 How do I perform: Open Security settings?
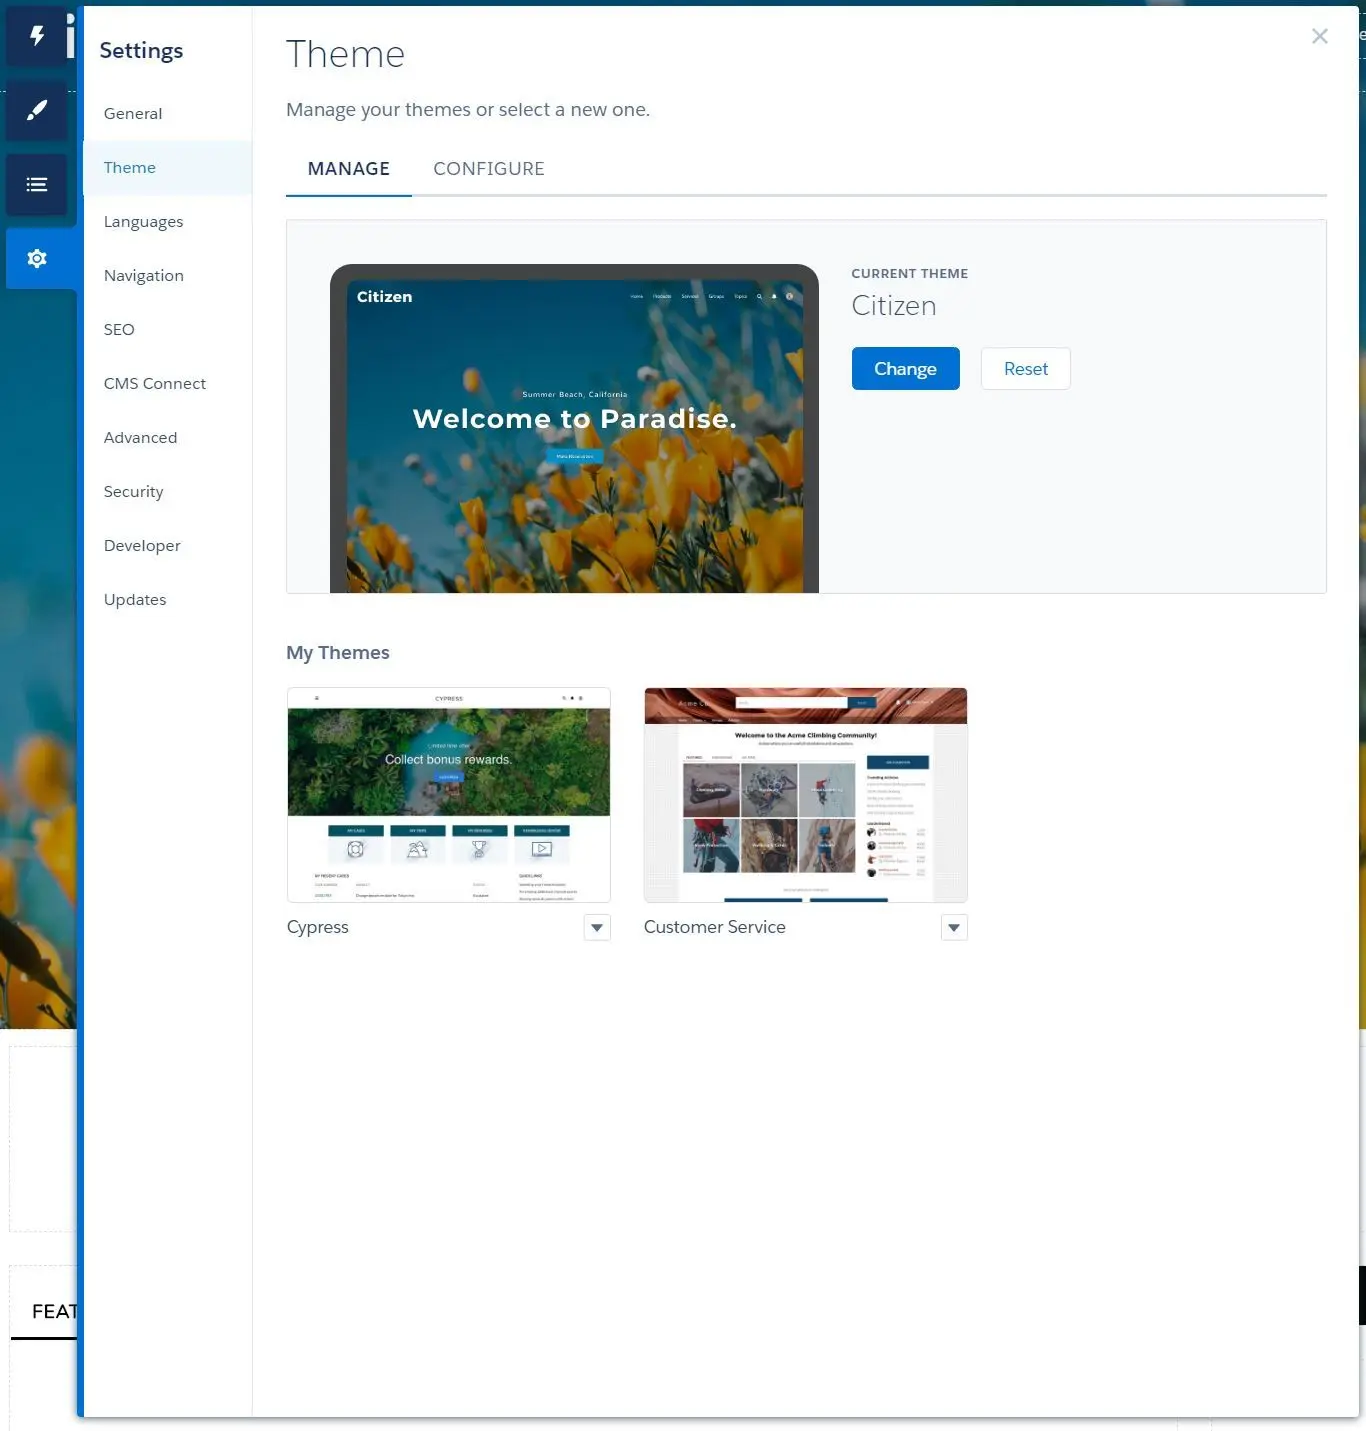[x=168, y=491]
